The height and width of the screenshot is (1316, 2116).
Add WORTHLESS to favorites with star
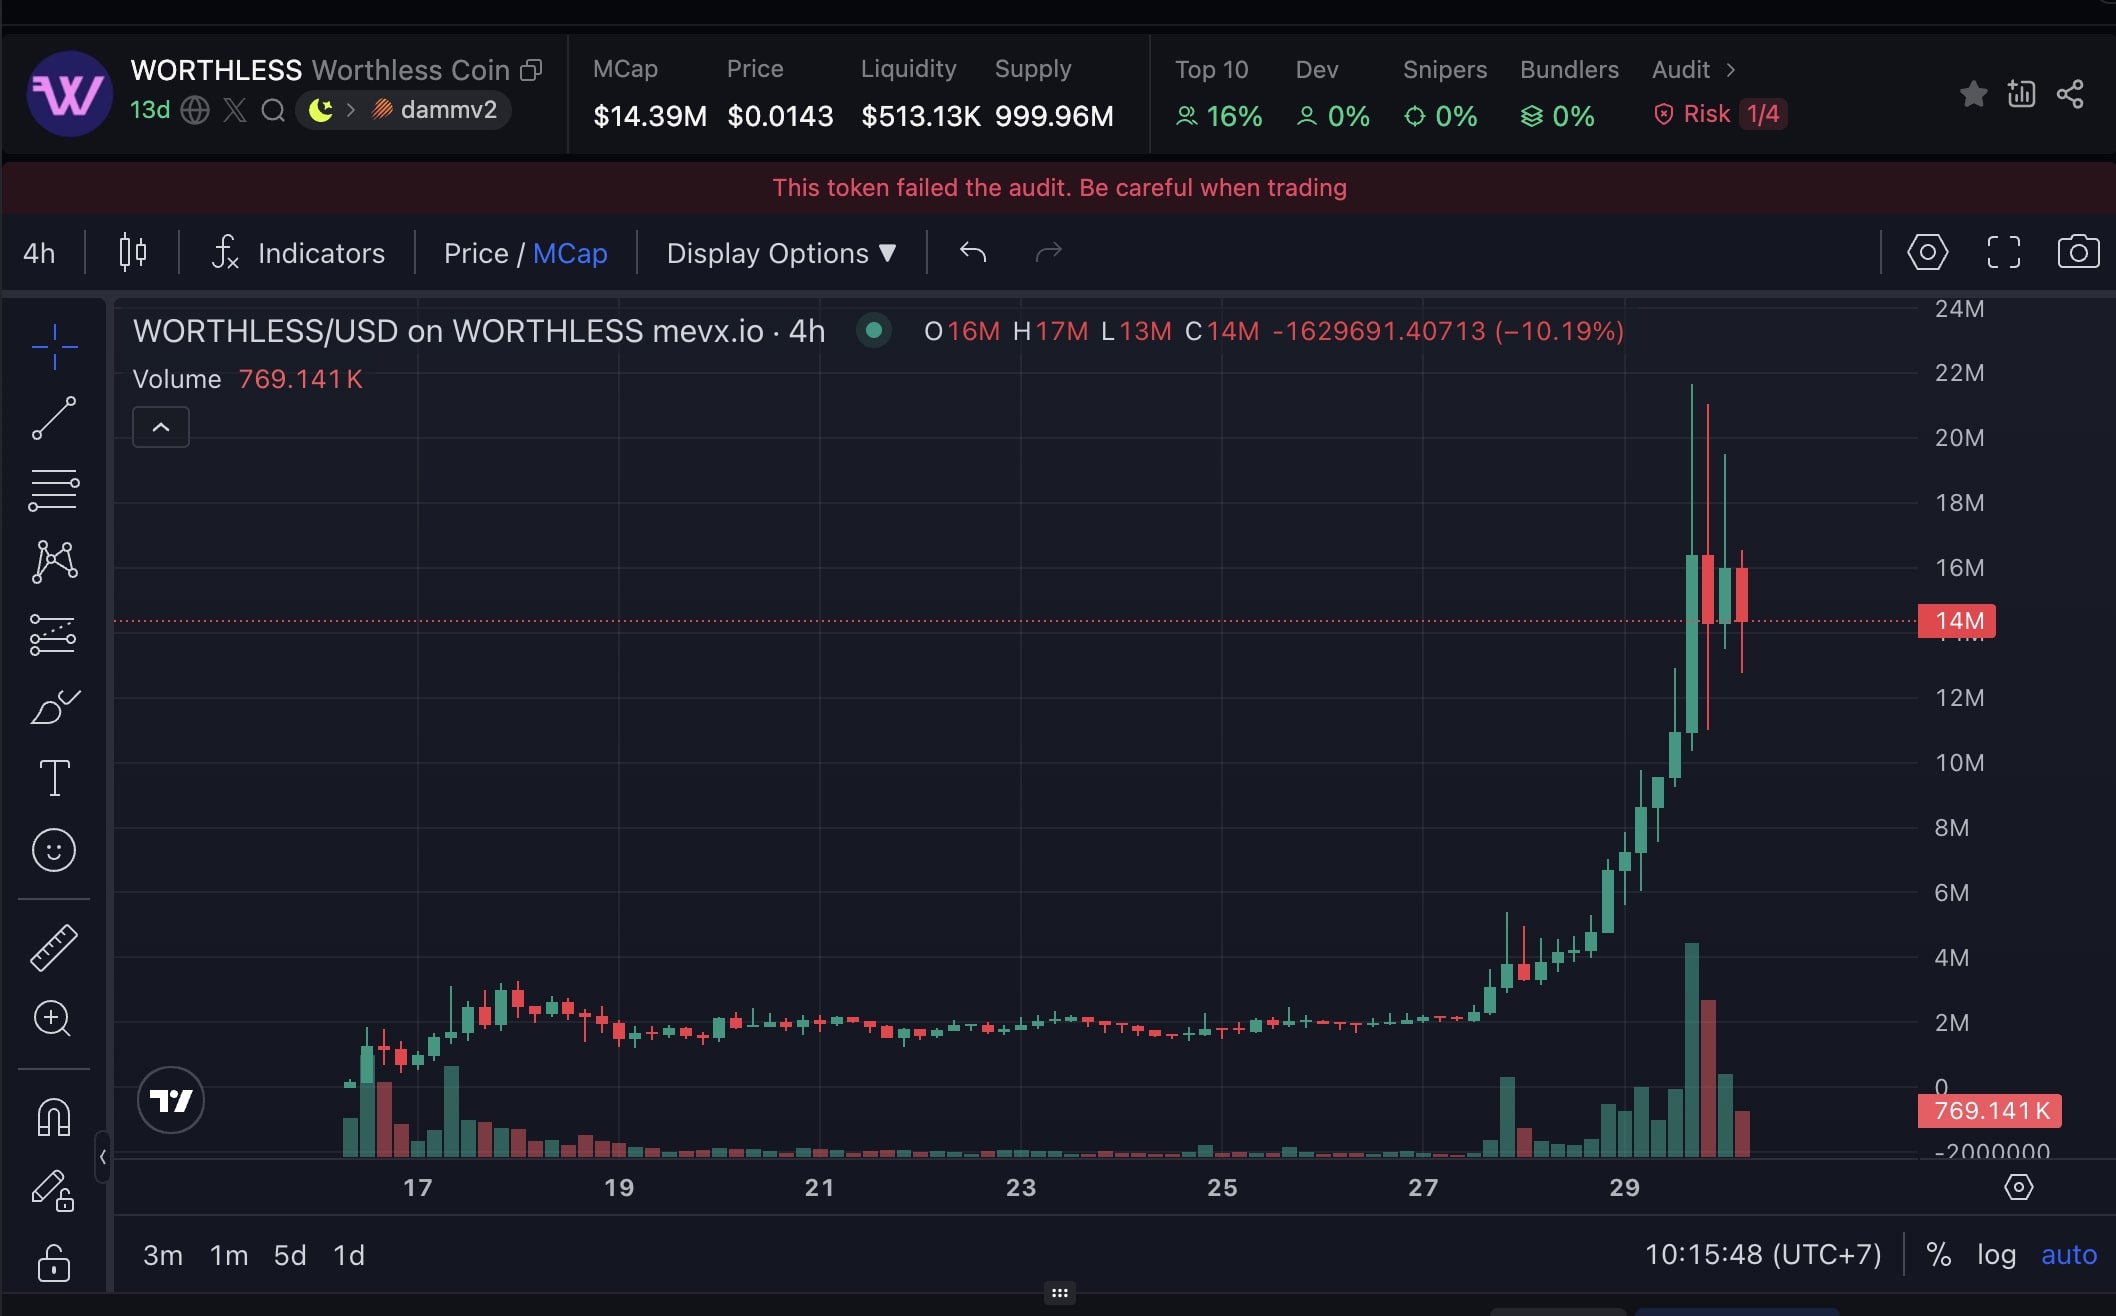(x=1973, y=94)
